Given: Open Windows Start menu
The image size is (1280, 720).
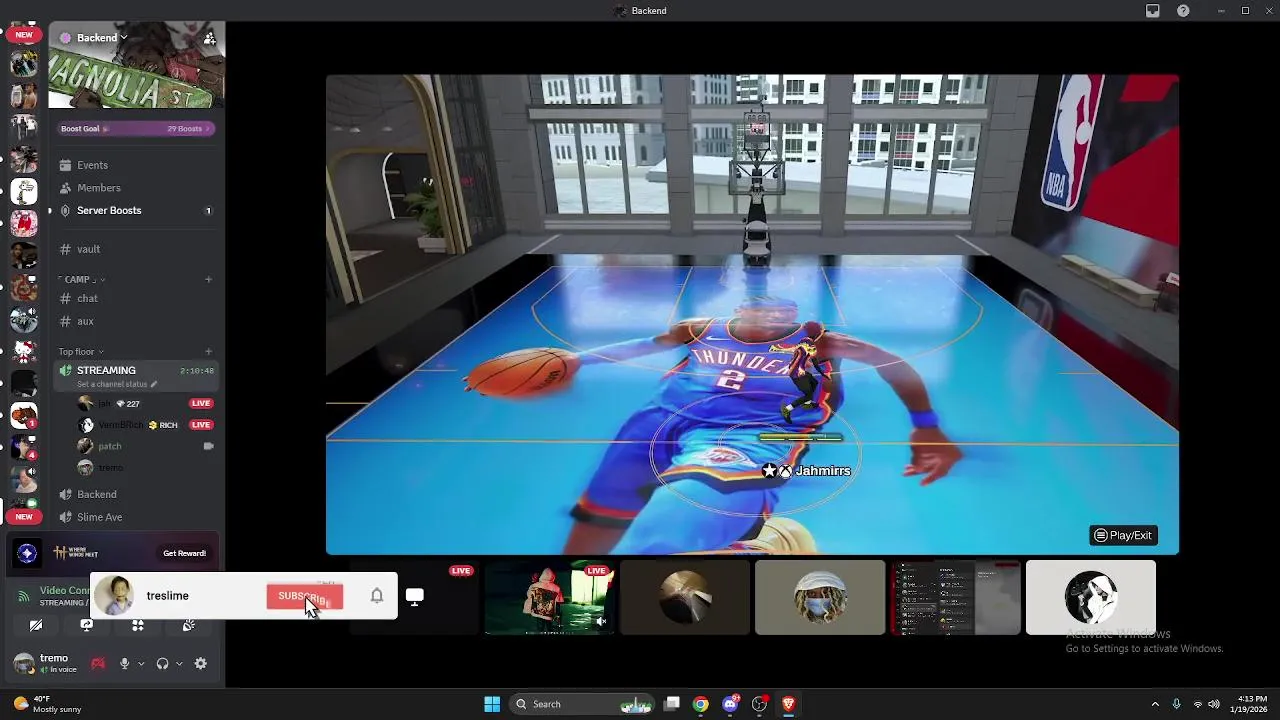Looking at the screenshot, I should (x=492, y=704).
